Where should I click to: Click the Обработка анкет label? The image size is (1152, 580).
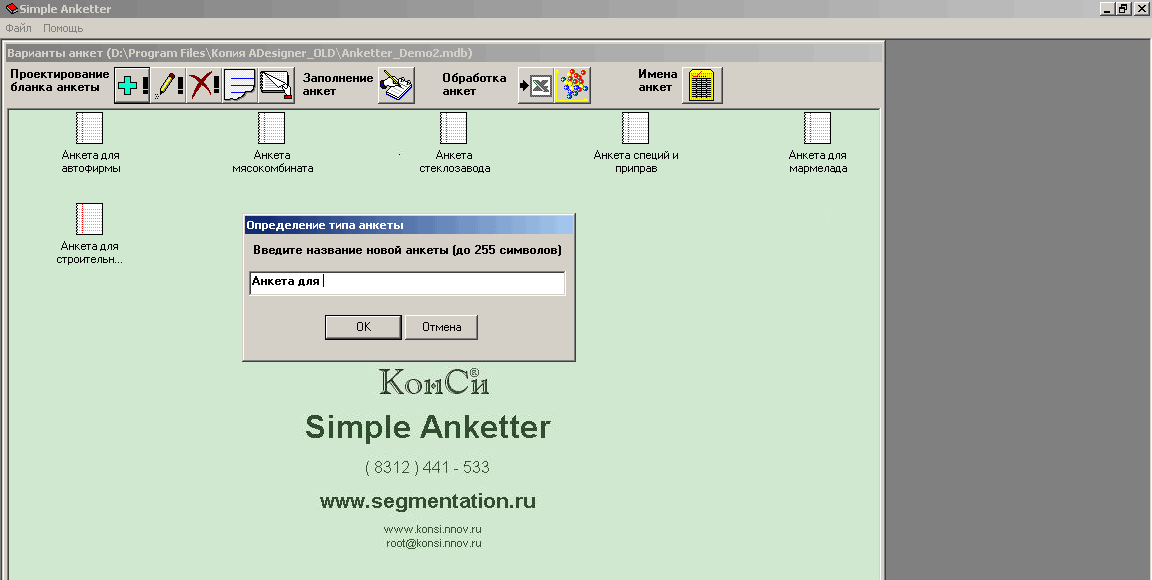(474, 85)
